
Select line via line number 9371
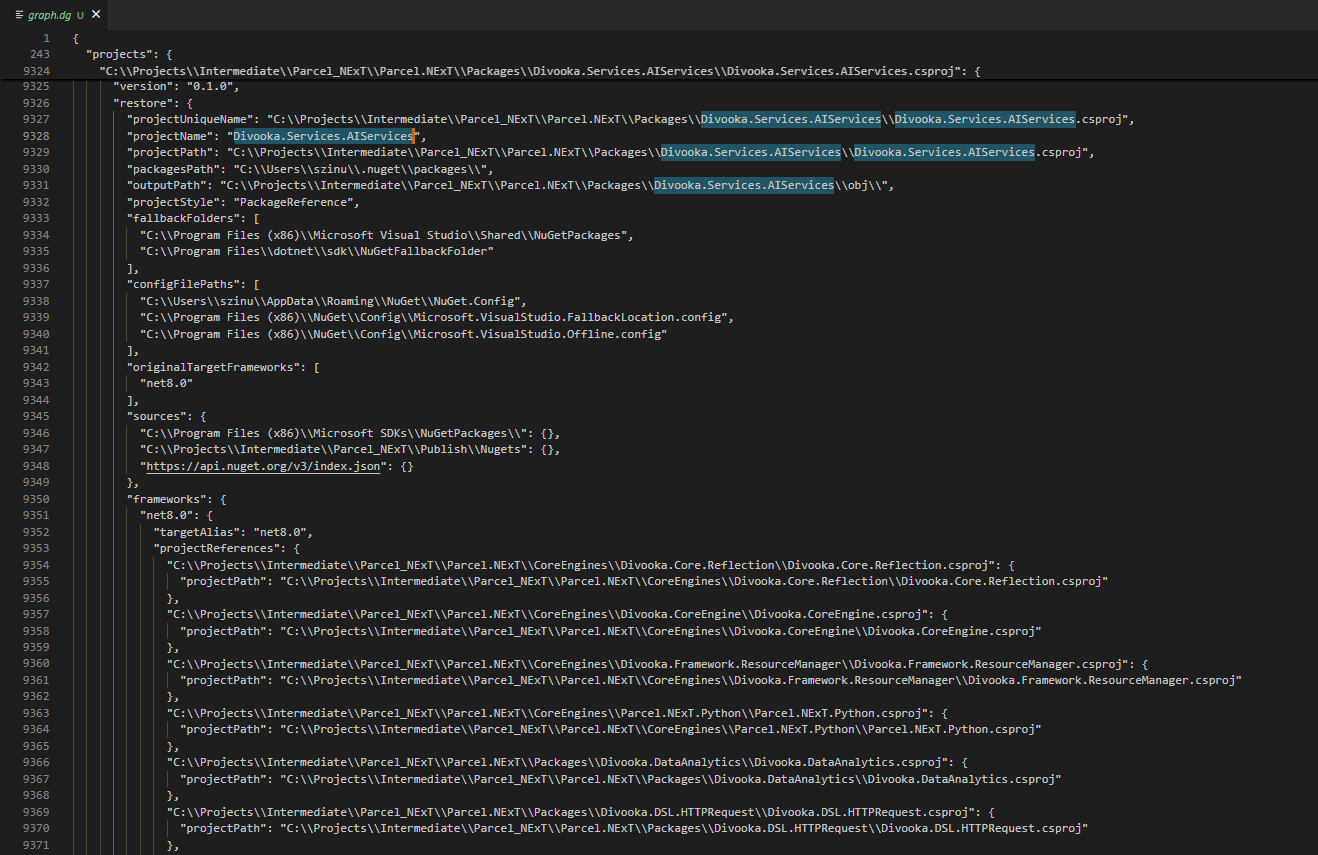[36, 846]
